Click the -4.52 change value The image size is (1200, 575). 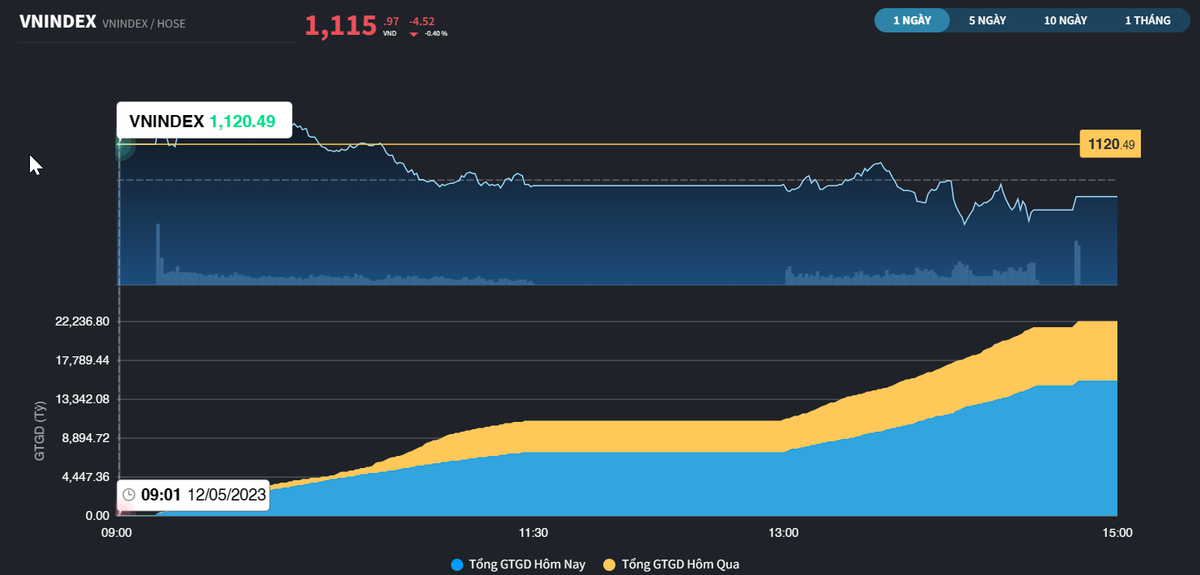click(x=424, y=20)
